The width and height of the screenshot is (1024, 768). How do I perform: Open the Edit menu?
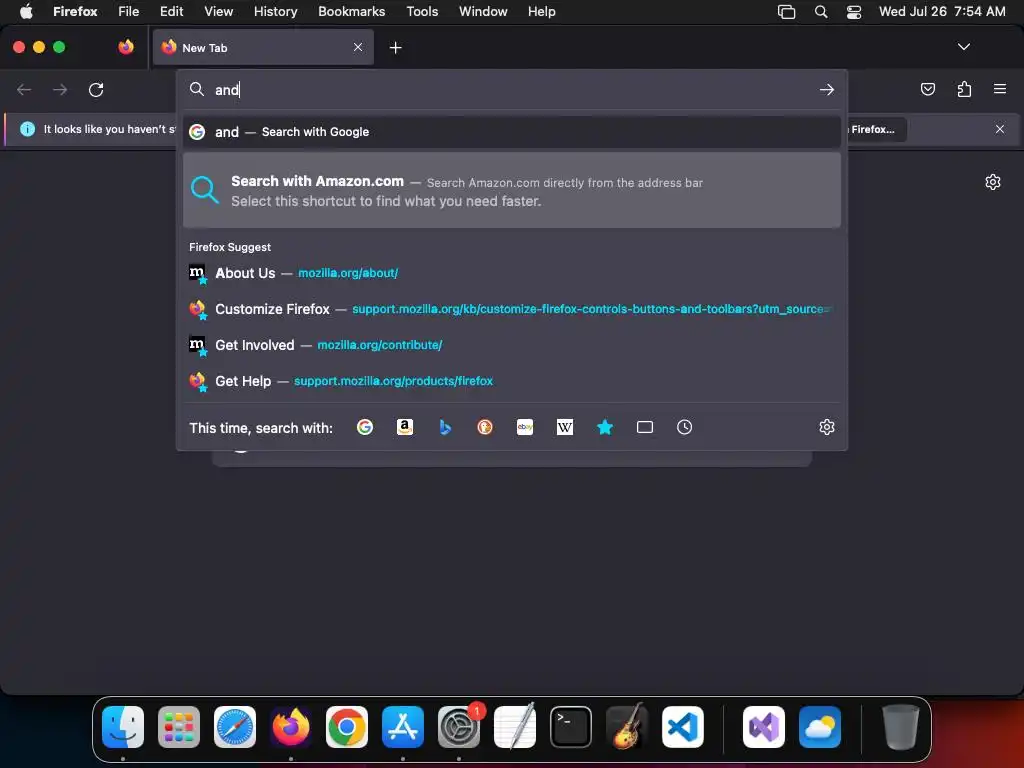pos(172,11)
